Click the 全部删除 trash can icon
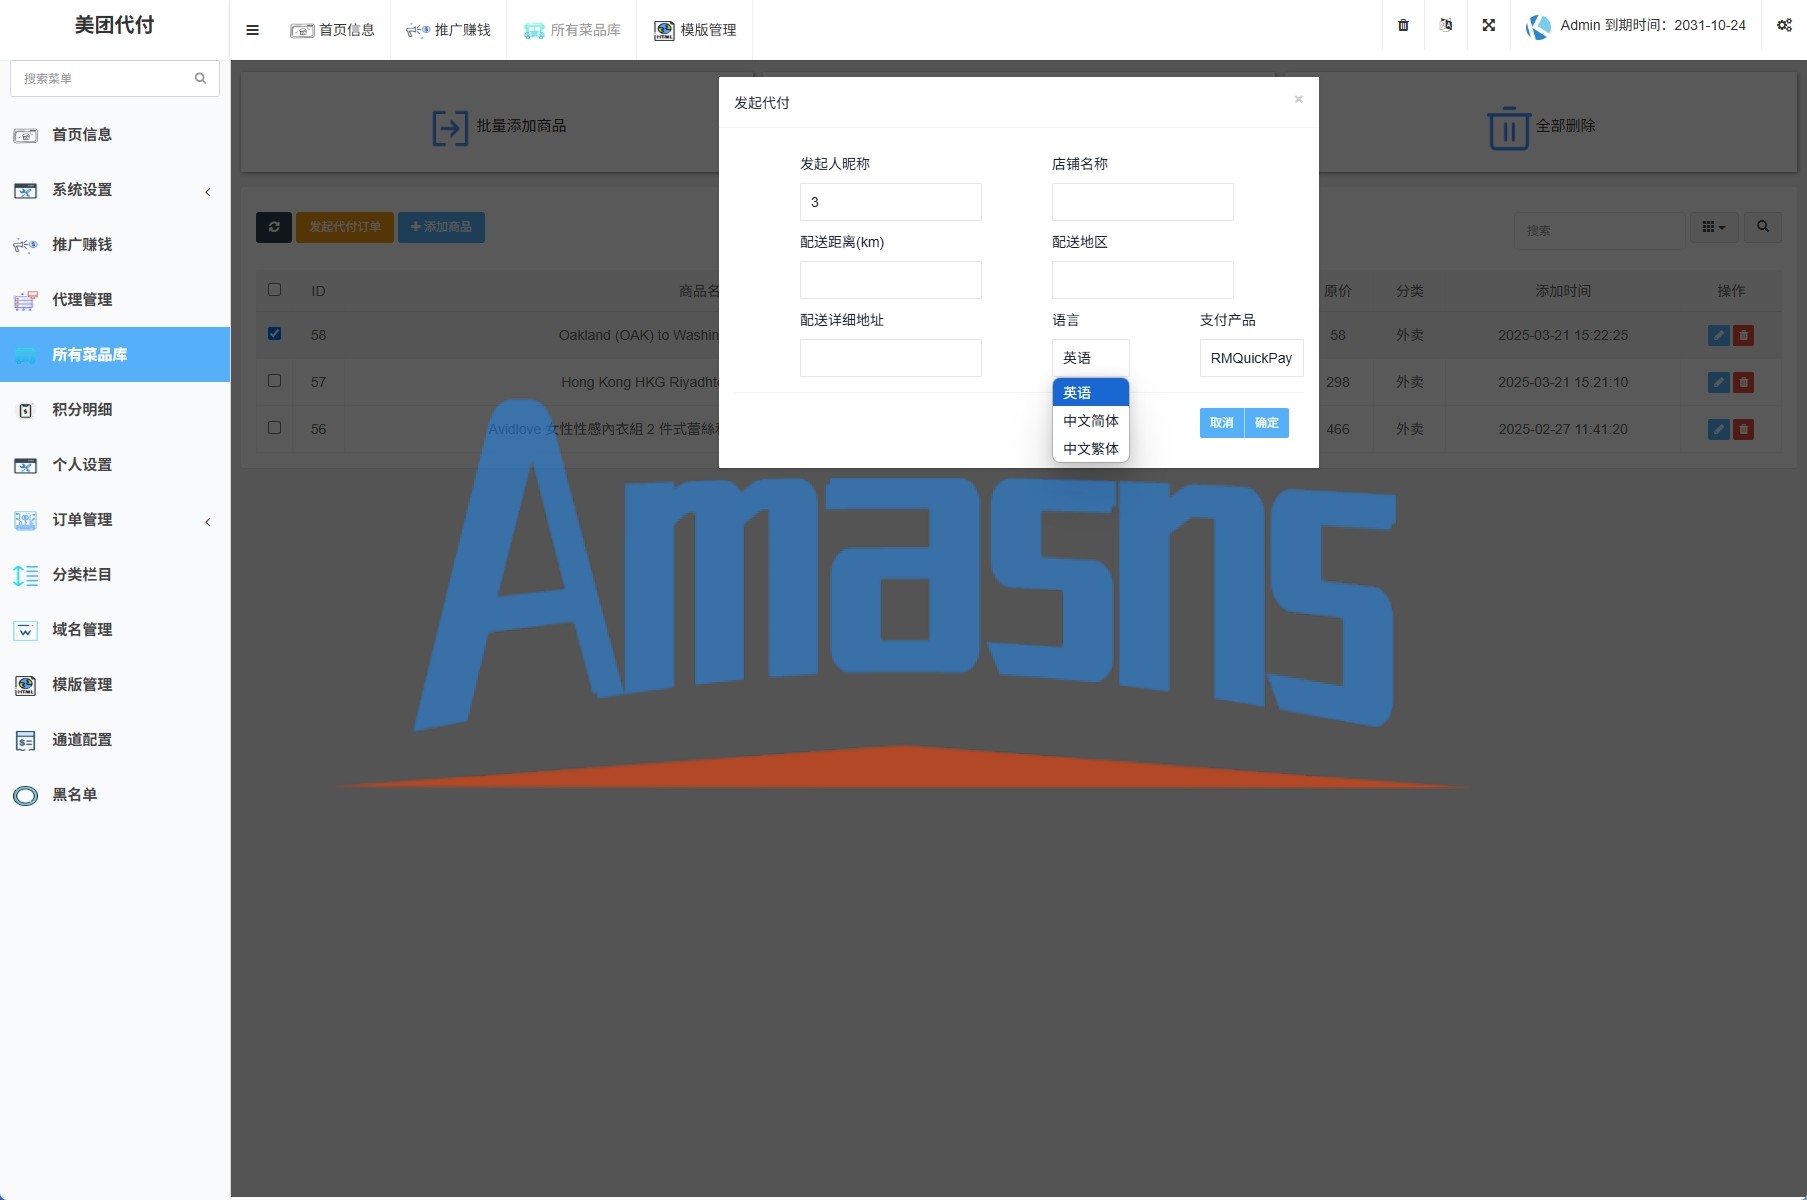The width and height of the screenshot is (1807, 1200). (1509, 128)
